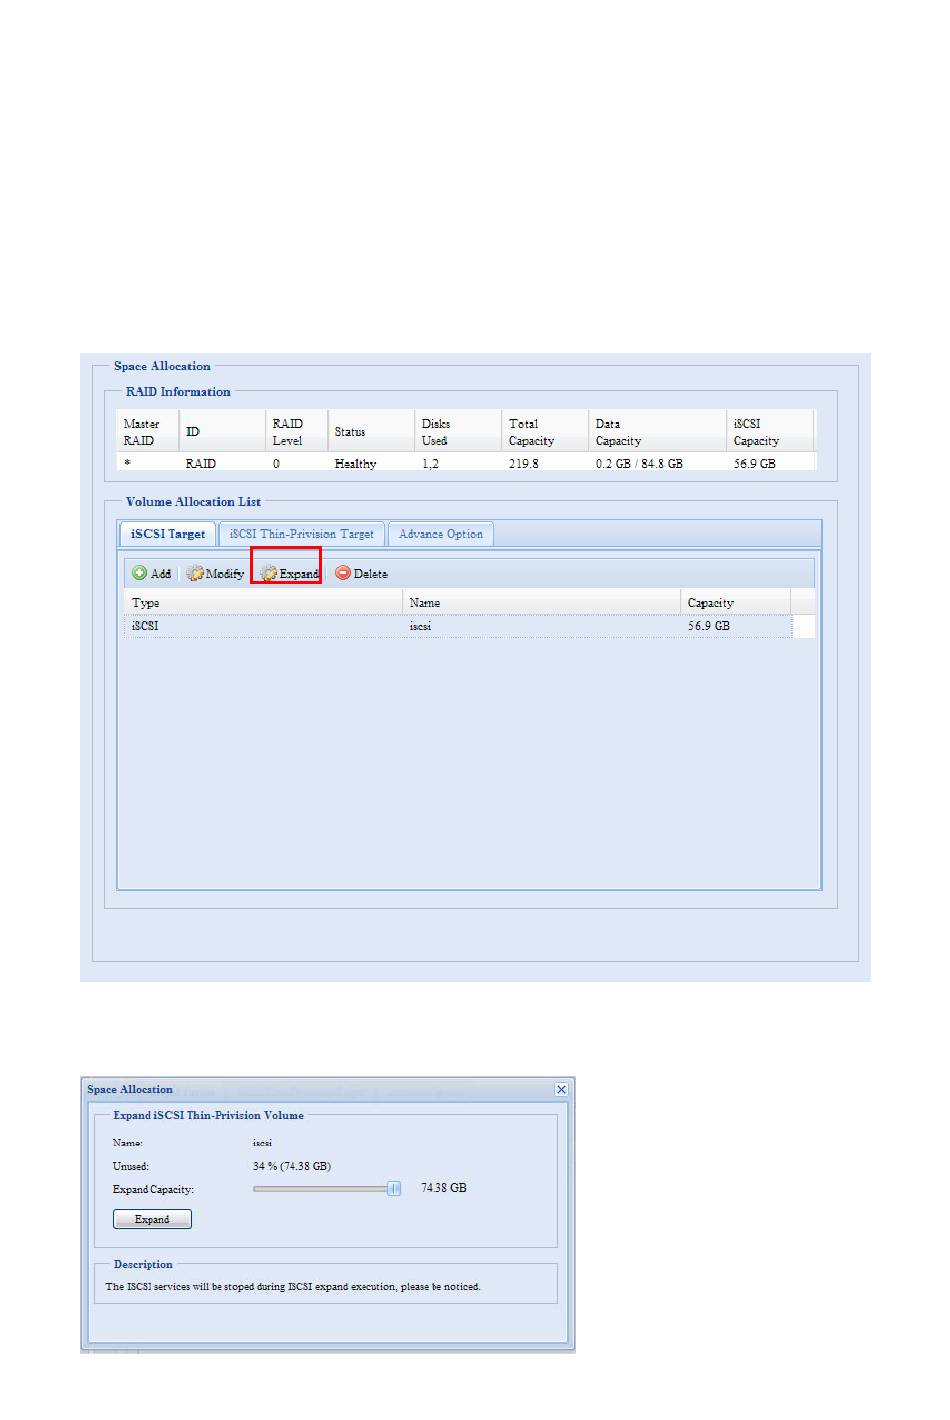This screenshot has width=950, height=1420.
Task: Click the red Delete icon
Action: [x=343, y=573]
